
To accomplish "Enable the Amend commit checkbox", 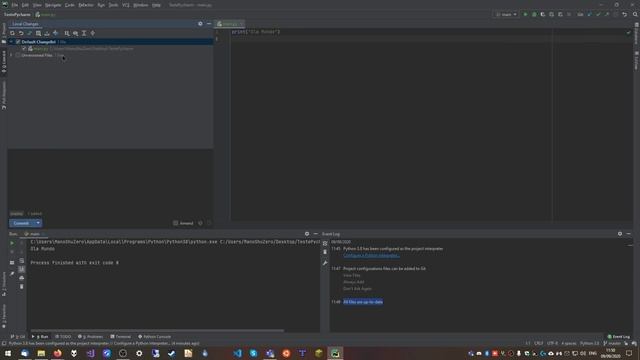I will [176, 223].
